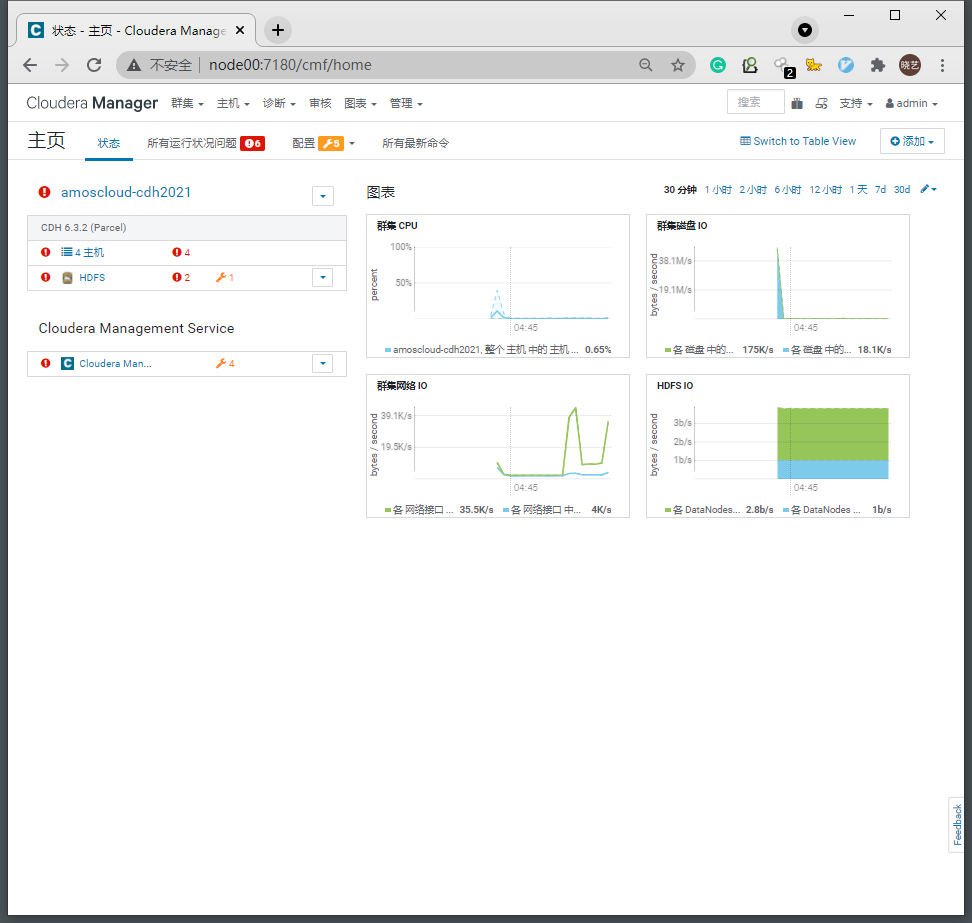The image size is (972, 923).
Task: Open the extensions puzzle piece menu
Action: point(878,65)
